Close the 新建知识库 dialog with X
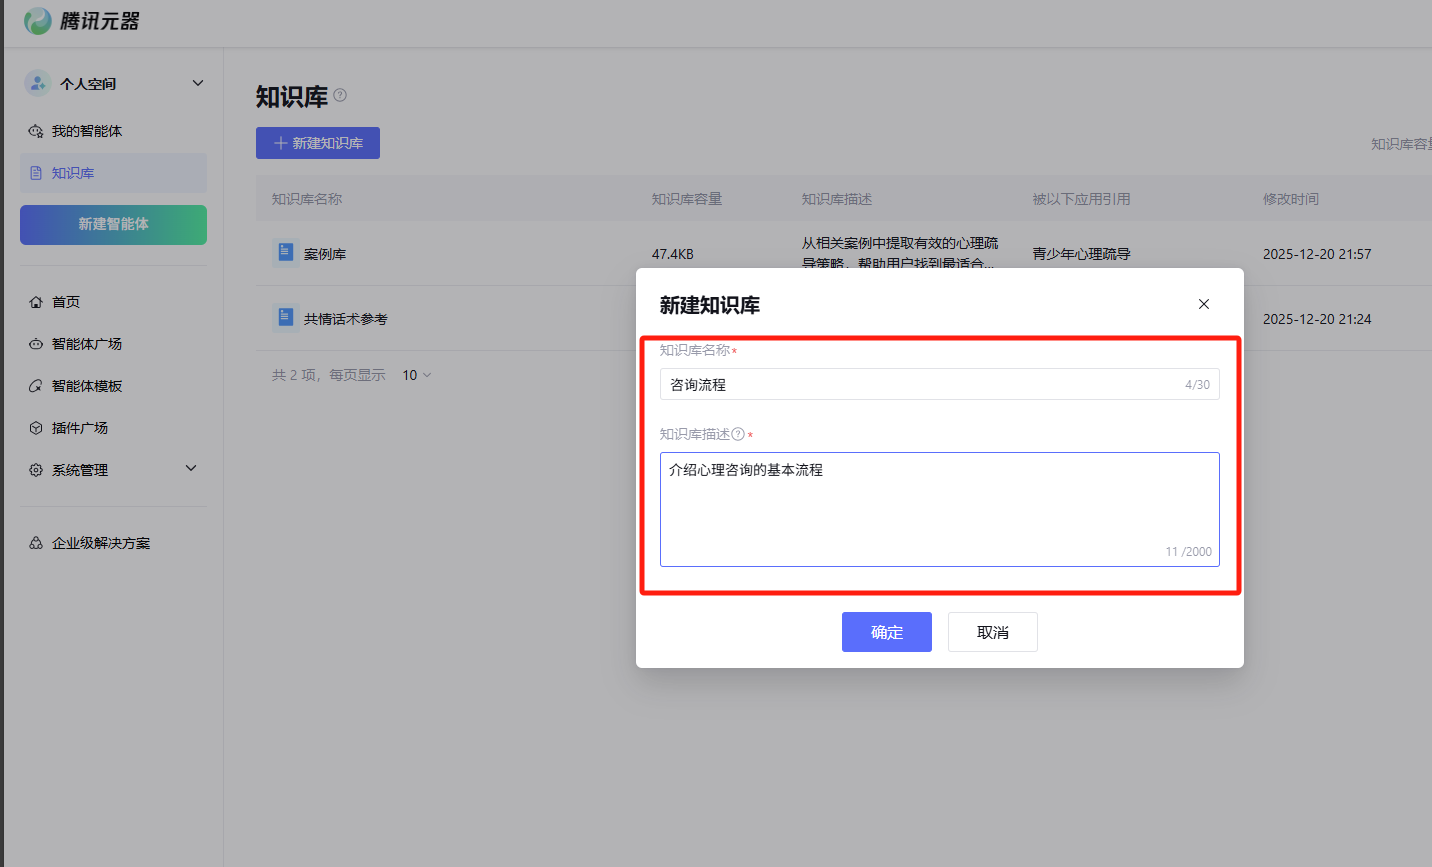This screenshot has height=867, width=1432. (x=1204, y=304)
